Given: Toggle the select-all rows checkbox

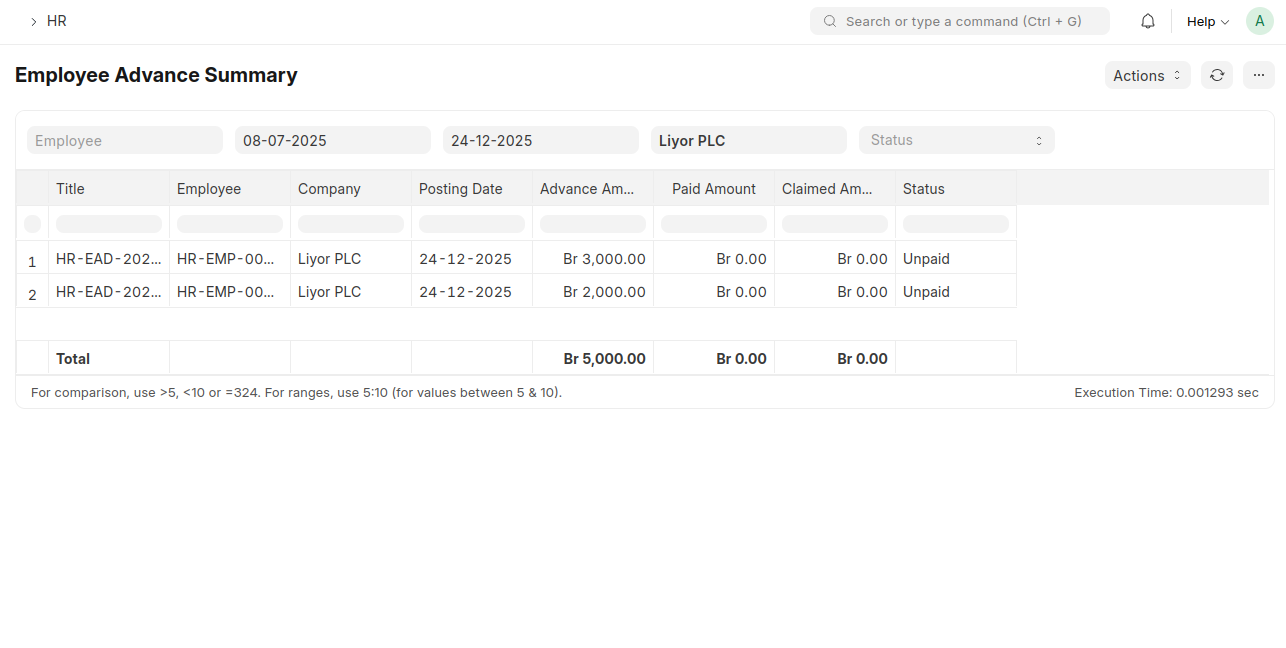Looking at the screenshot, I should pos(32,224).
